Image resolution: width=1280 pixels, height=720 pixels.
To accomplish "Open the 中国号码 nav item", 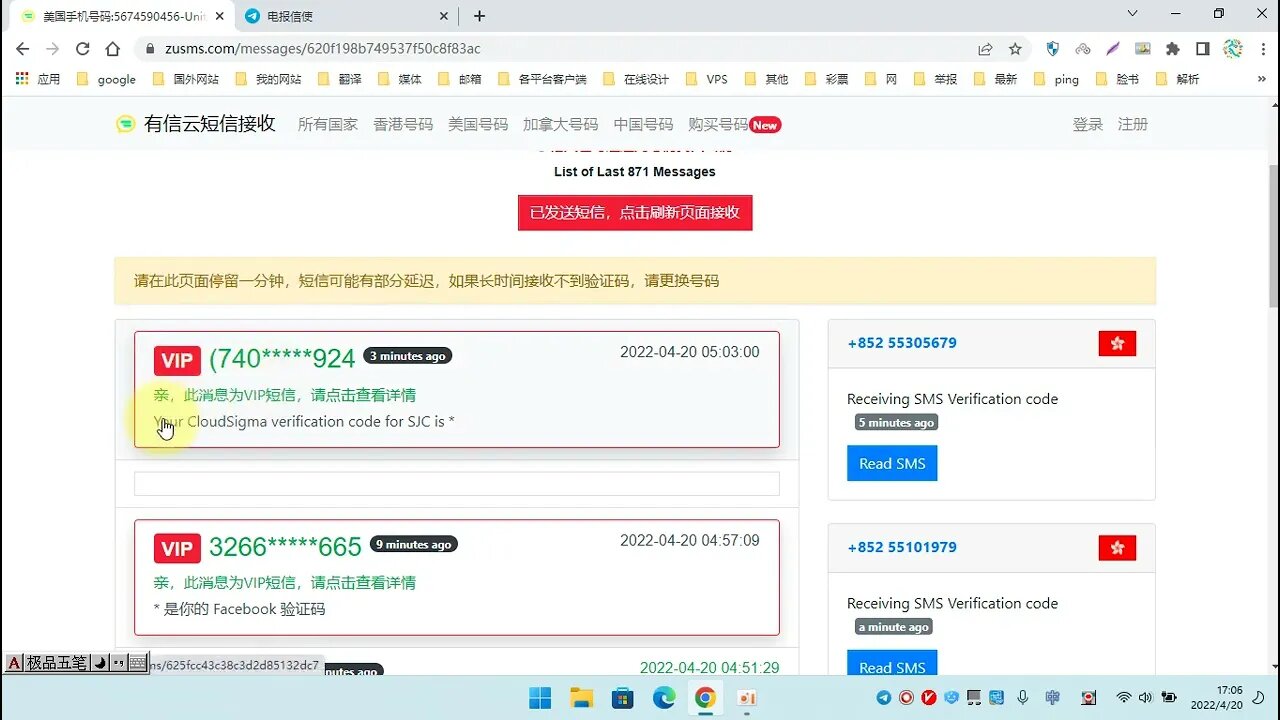I will coord(643,124).
